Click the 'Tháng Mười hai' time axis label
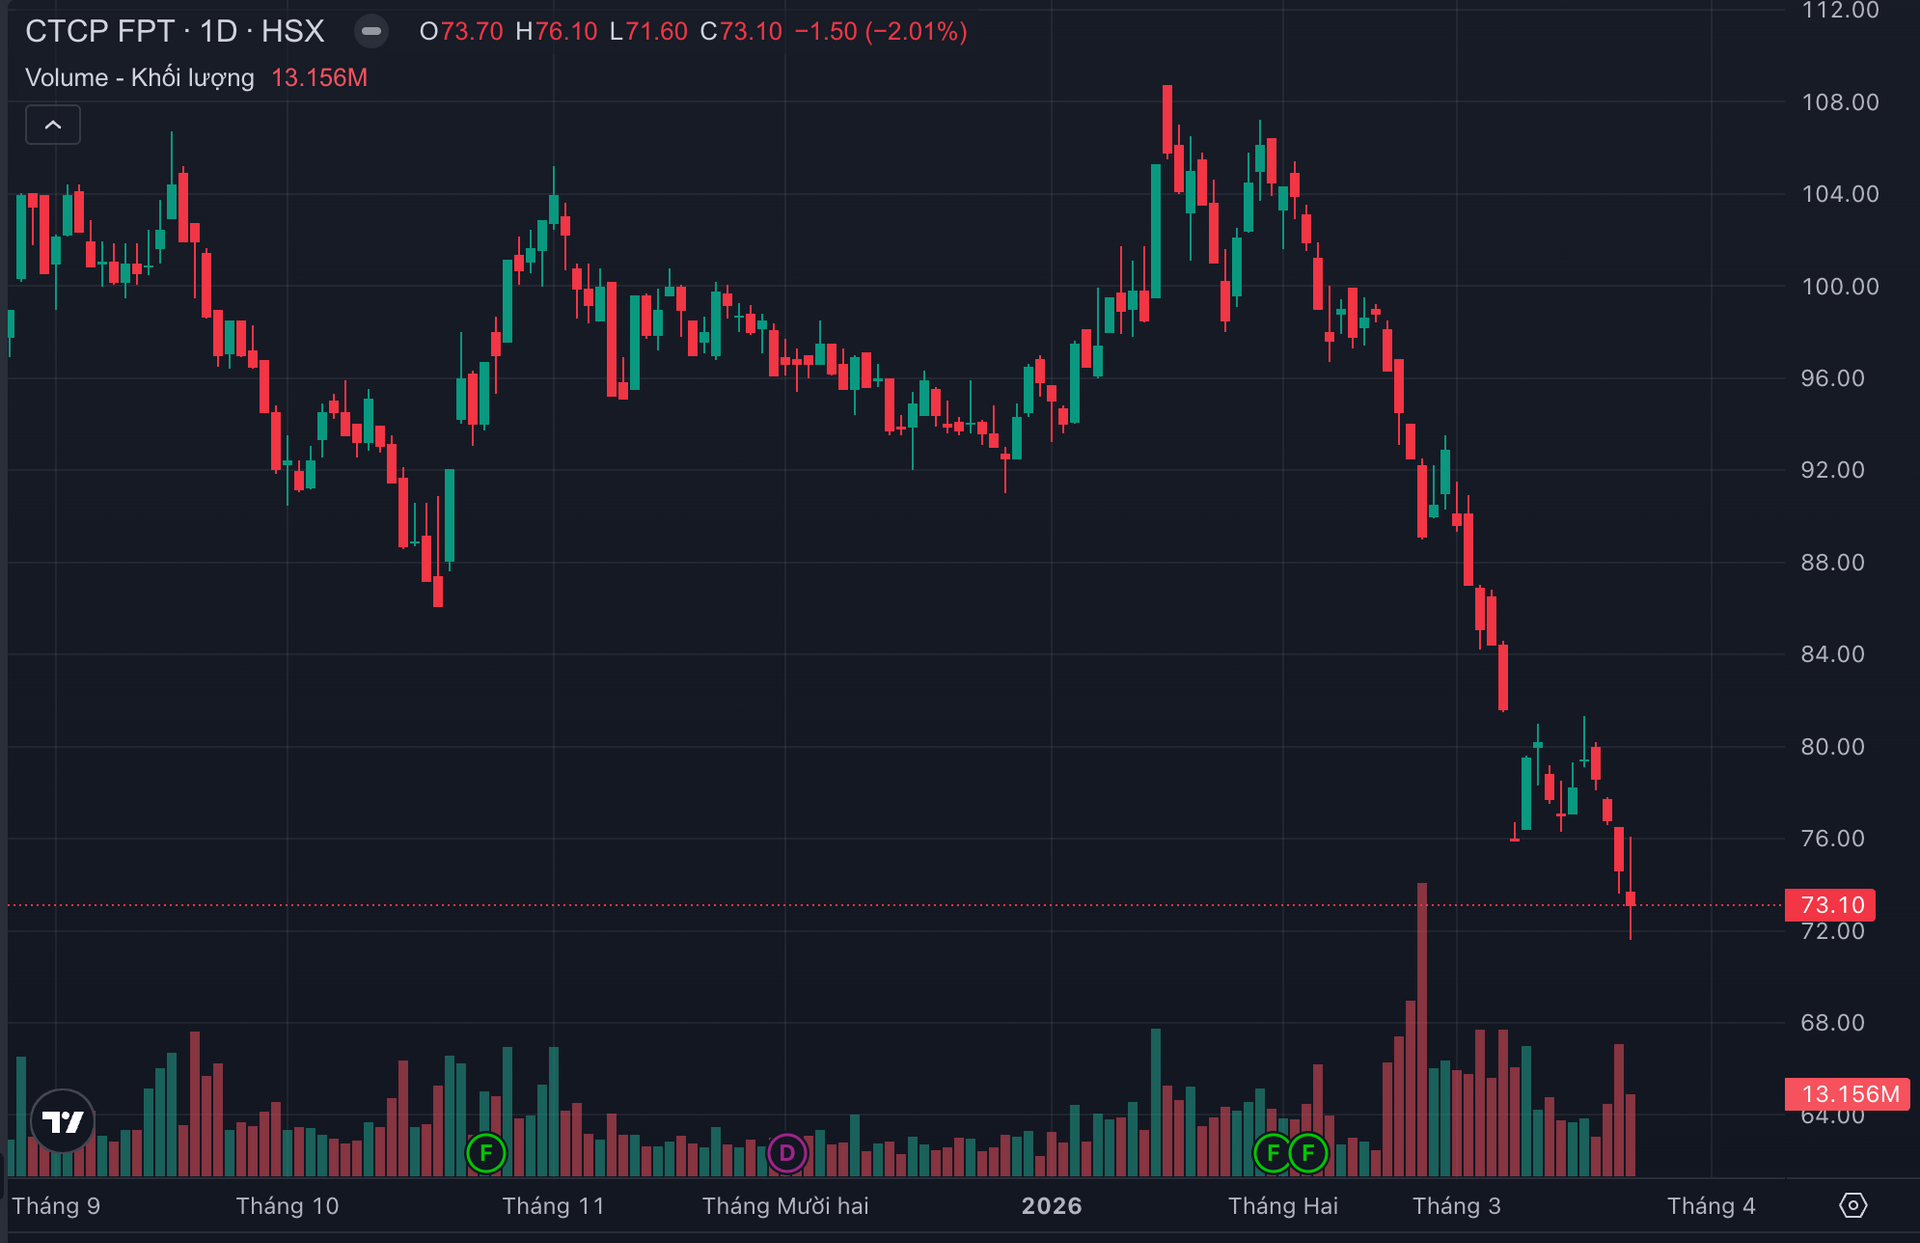Image resolution: width=1920 pixels, height=1243 pixels. point(785,1206)
